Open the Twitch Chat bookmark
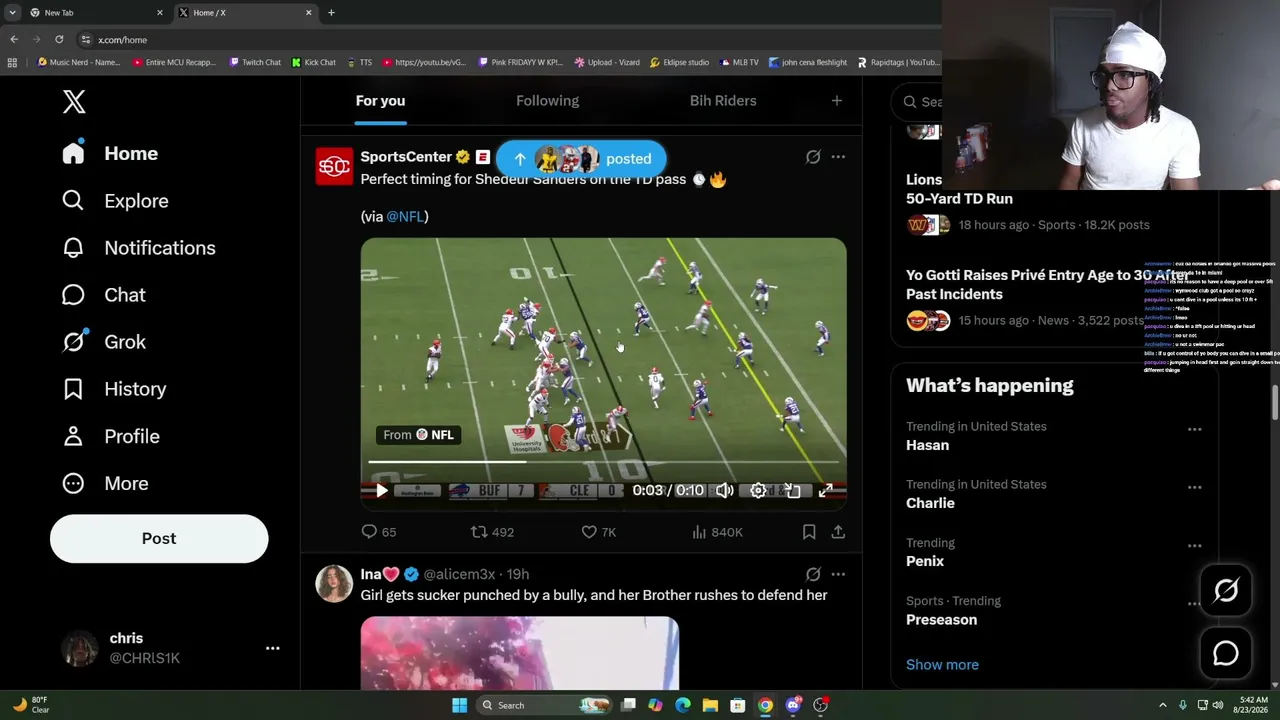Viewport: 1280px width, 720px height. [255, 62]
